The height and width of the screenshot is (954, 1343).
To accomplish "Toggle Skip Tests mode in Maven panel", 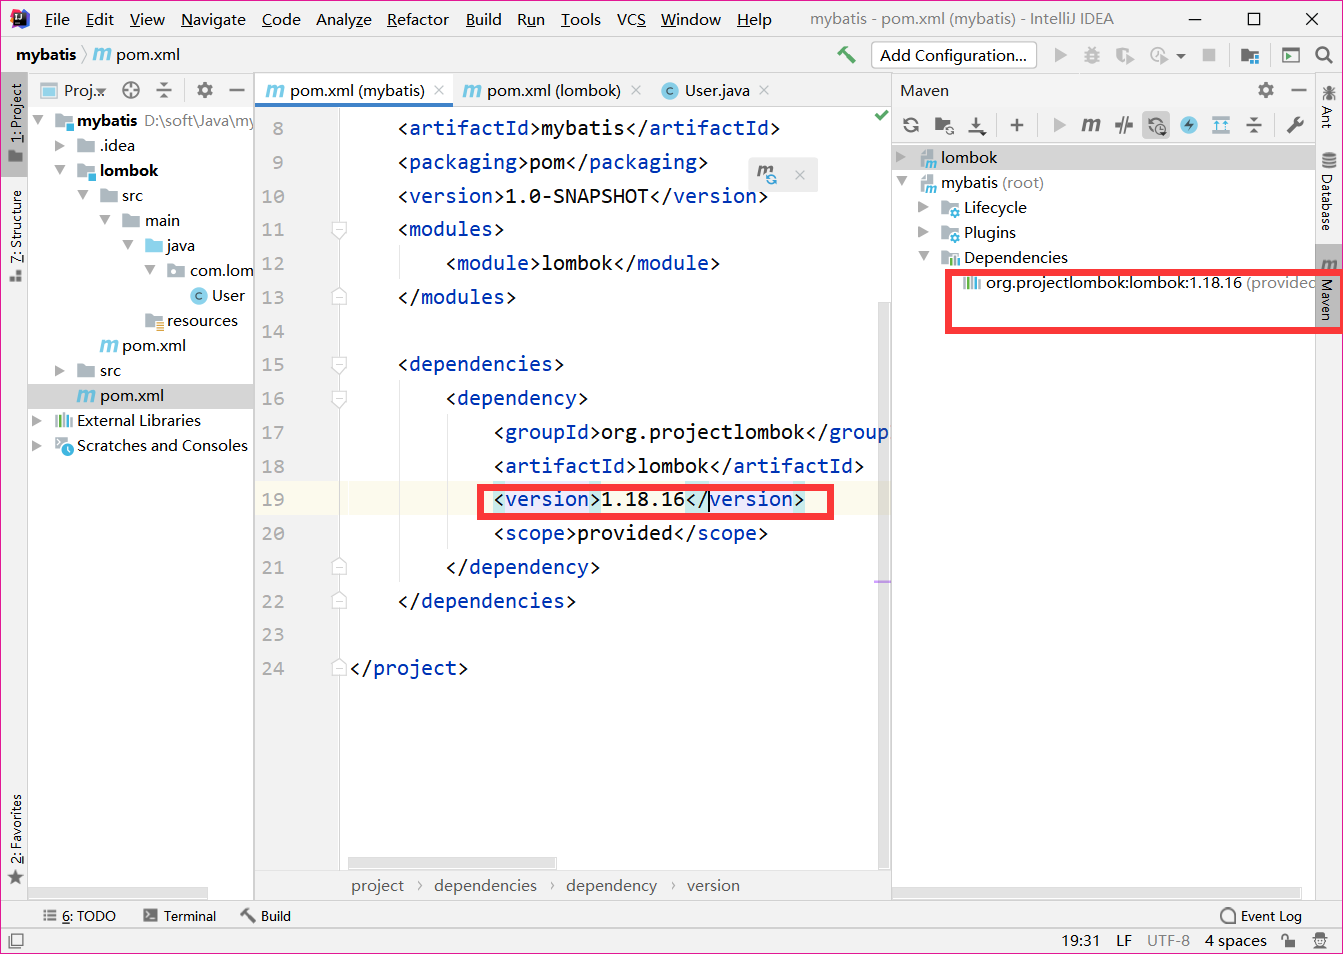I will point(1123,125).
